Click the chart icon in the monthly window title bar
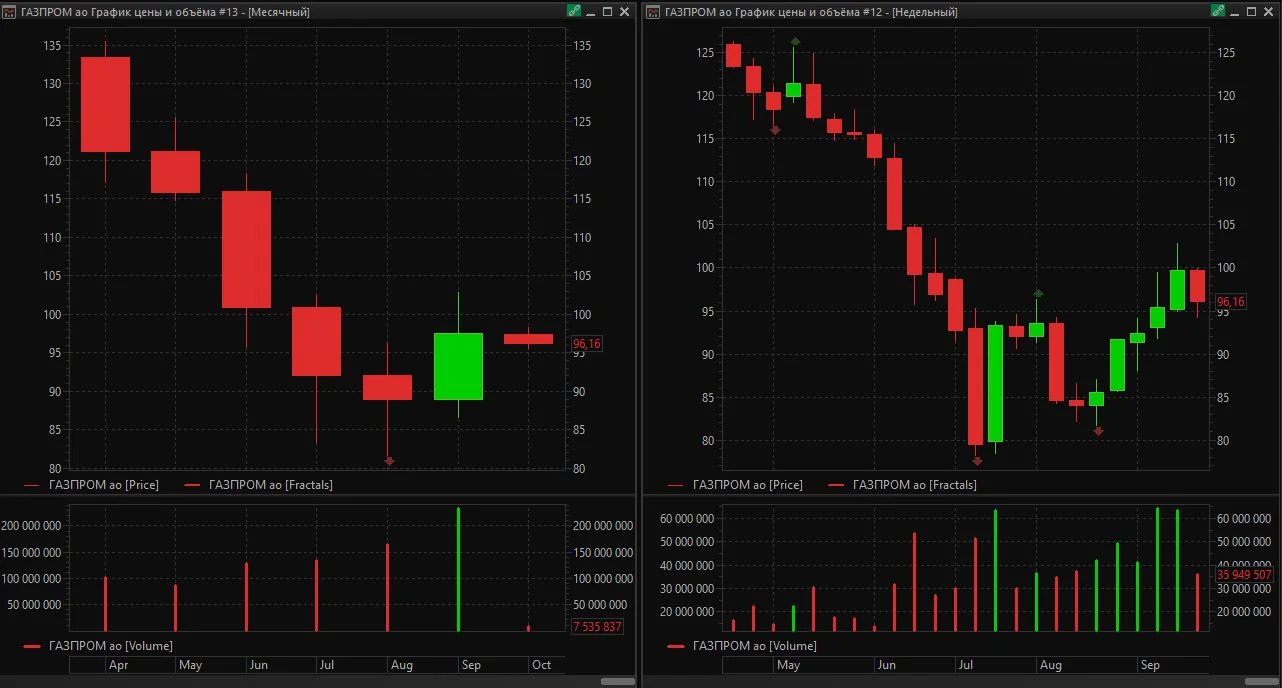The width and height of the screenshot is (1282, 688). [x=10, y=12]
